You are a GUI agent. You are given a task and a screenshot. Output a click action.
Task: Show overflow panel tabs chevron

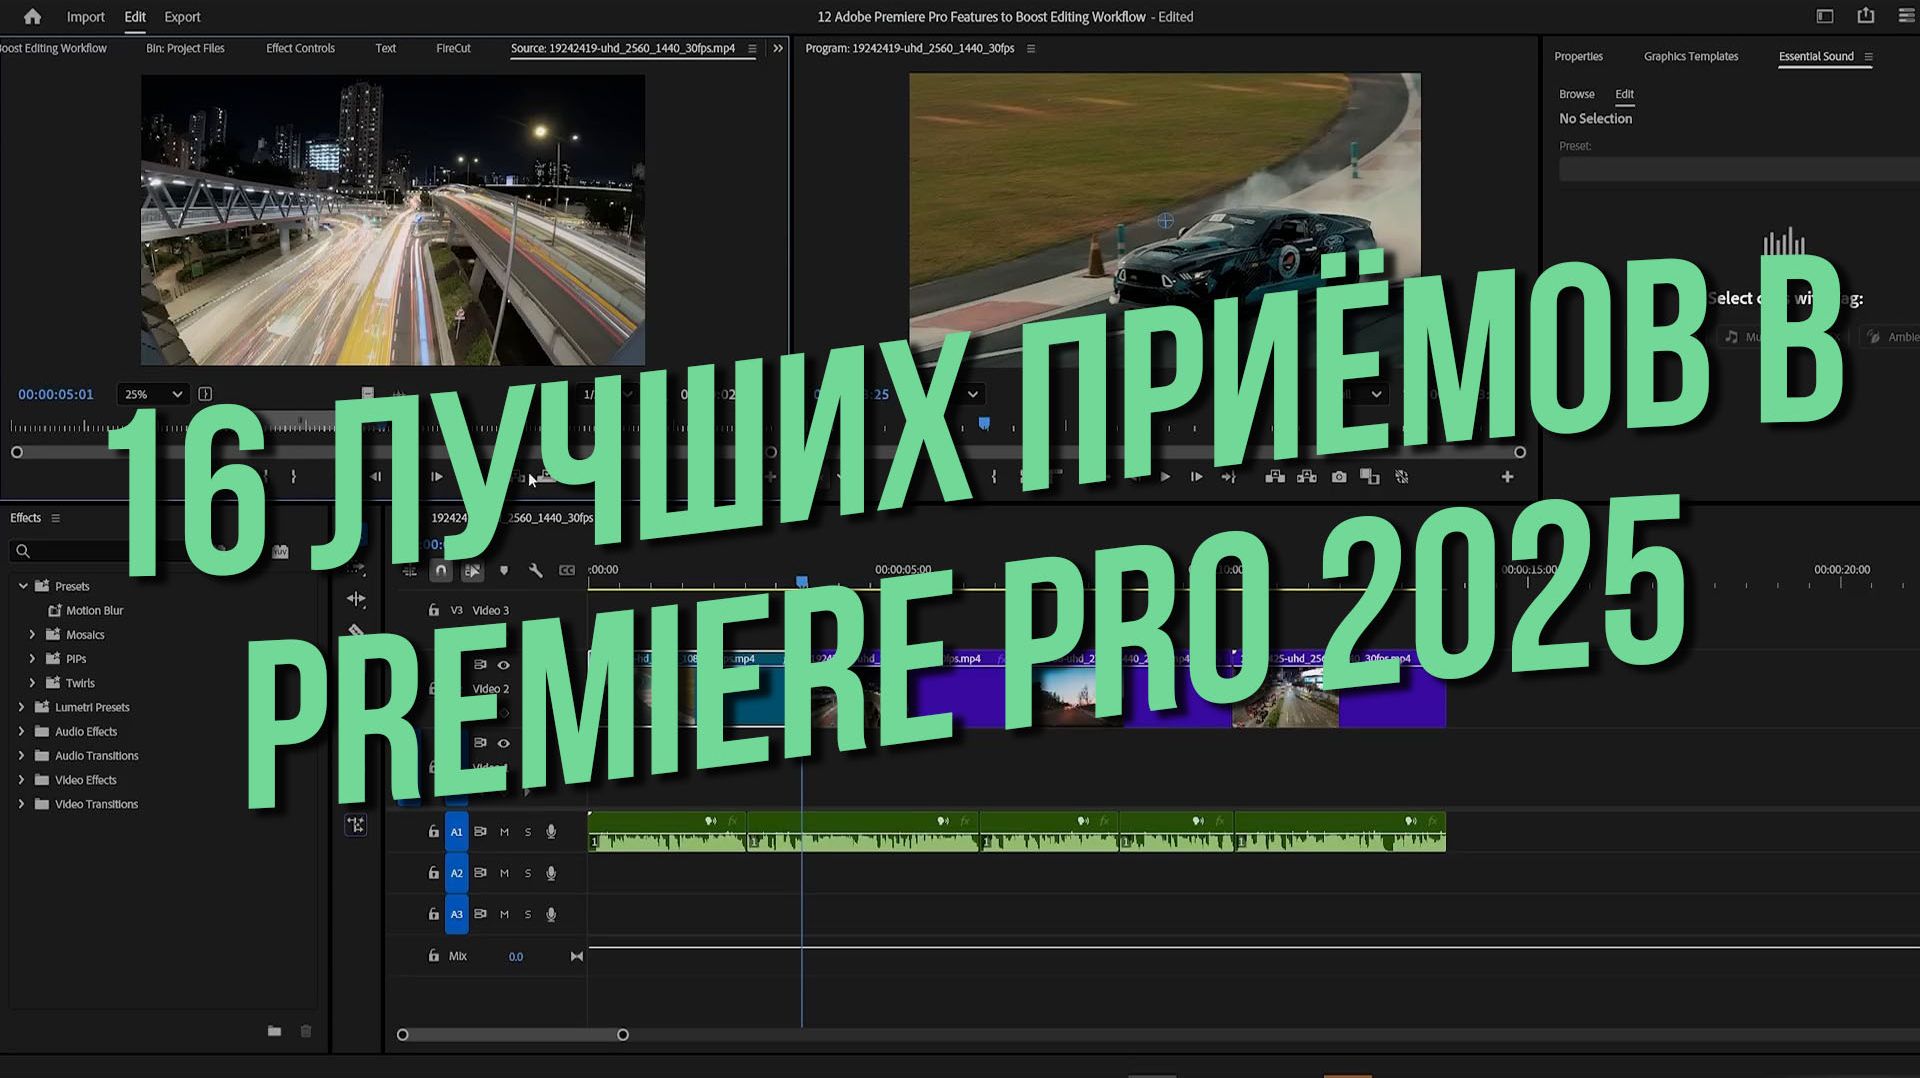tap(778, 48)
